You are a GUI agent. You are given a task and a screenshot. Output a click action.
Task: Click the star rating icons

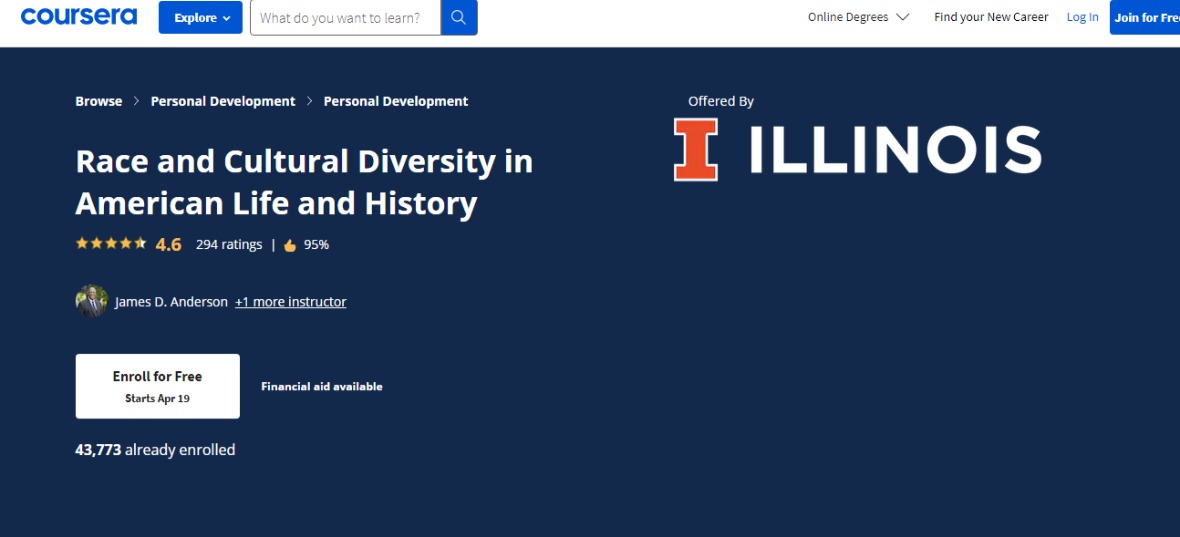pyautogui.click(x=111, y=244)
